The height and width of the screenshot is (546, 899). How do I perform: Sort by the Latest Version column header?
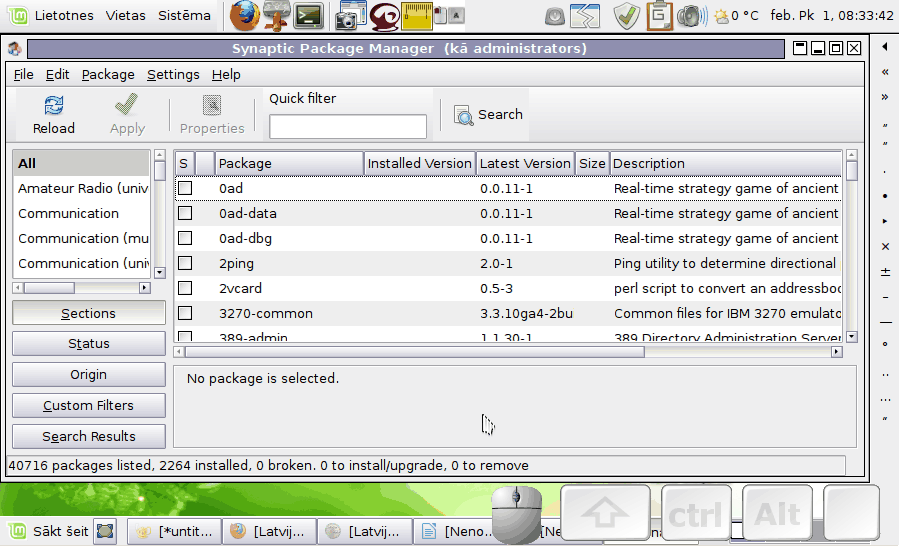[x=525, y=163]
